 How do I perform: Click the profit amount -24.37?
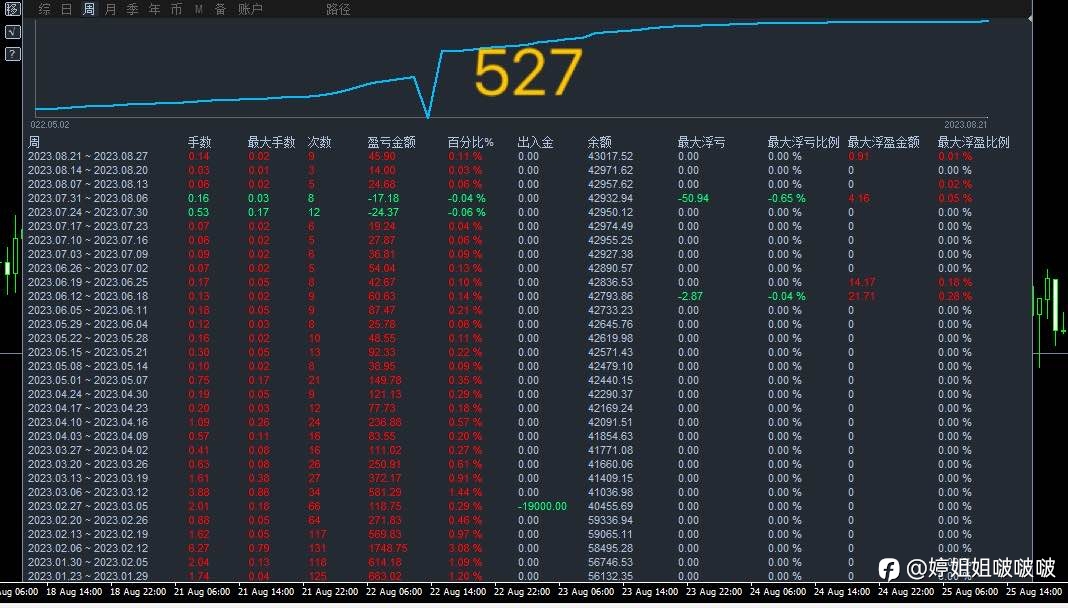(x=383, y=212)
